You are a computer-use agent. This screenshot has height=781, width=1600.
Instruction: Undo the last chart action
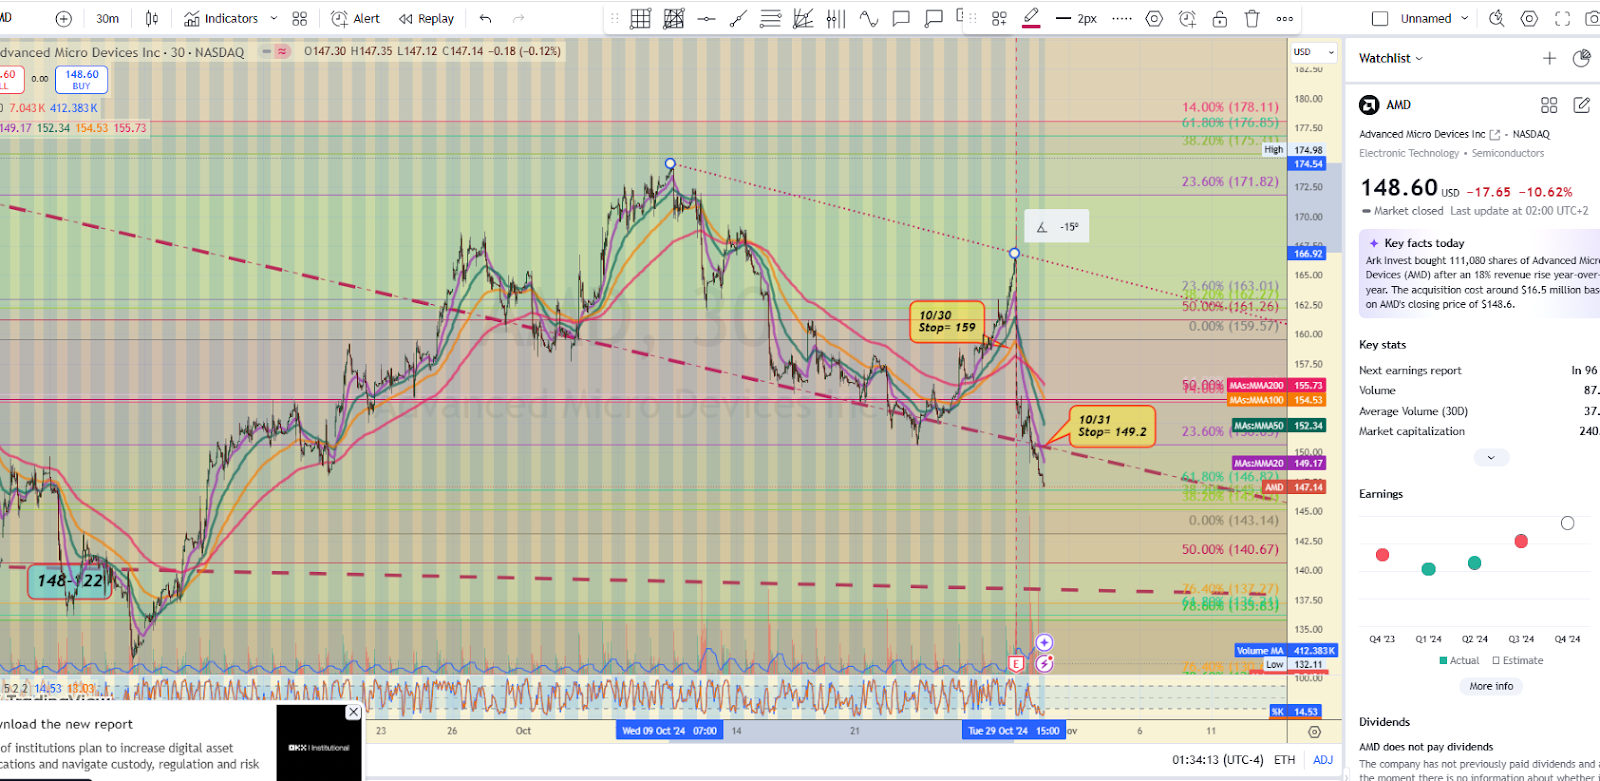coord(486,18)
